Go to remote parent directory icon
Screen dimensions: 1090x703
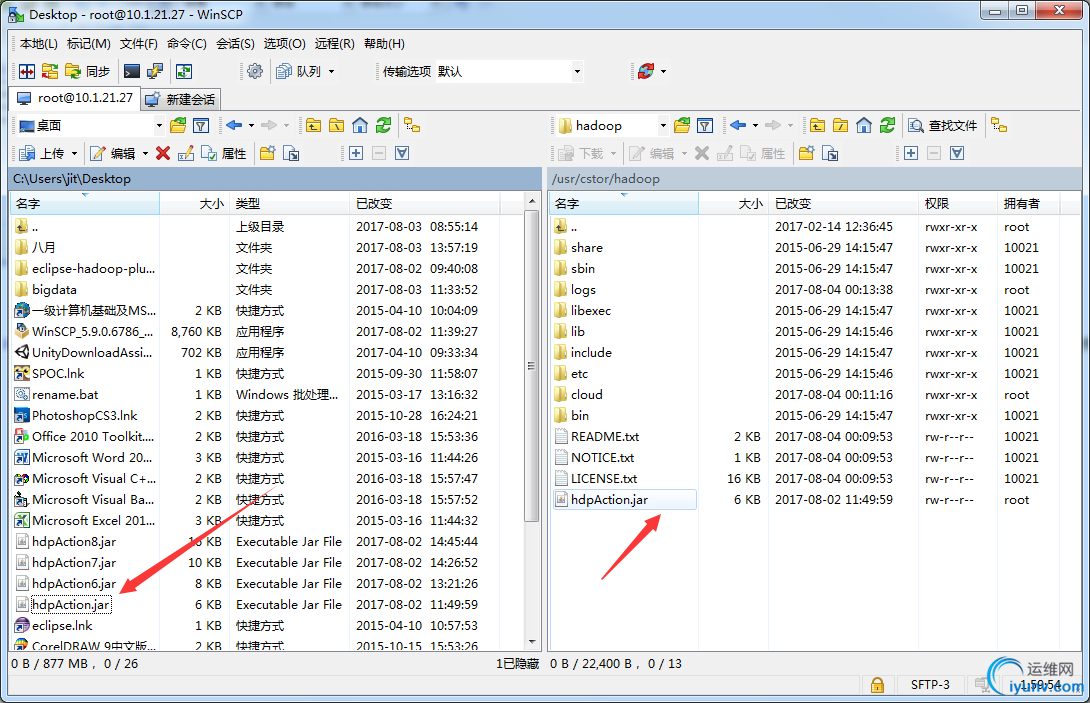tap(818, 125)
